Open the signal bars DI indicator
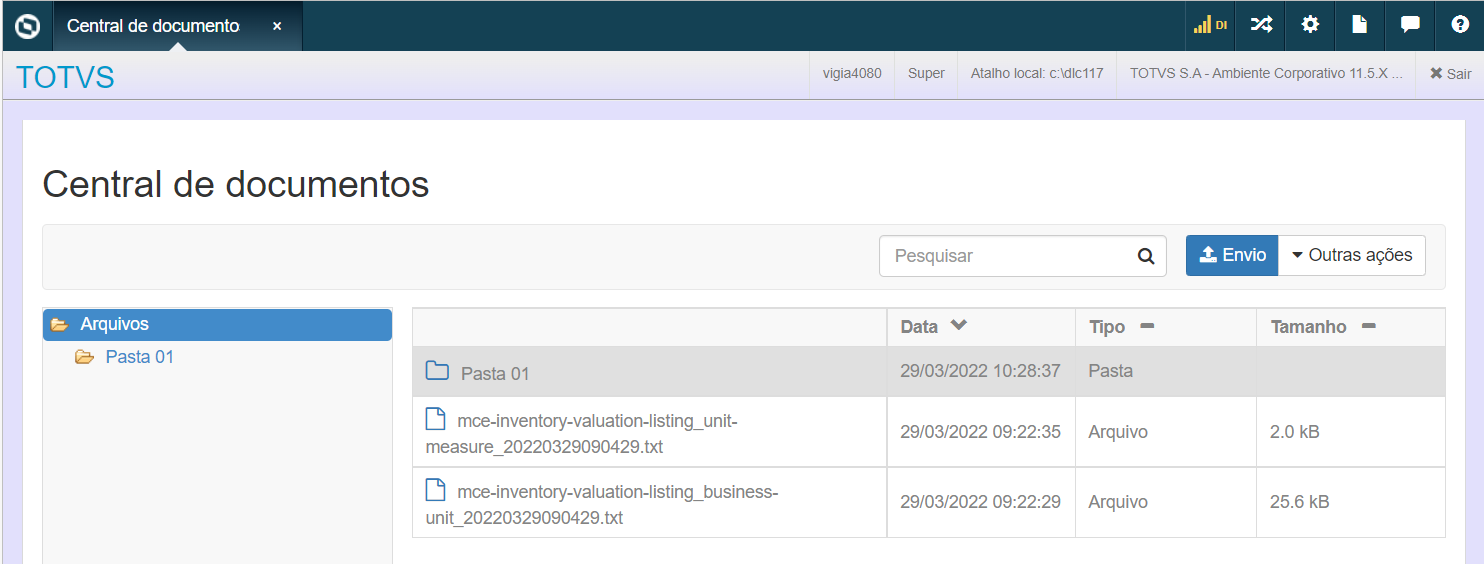Viewport: 1484px width, 564px height. [x=1210, y=25]
